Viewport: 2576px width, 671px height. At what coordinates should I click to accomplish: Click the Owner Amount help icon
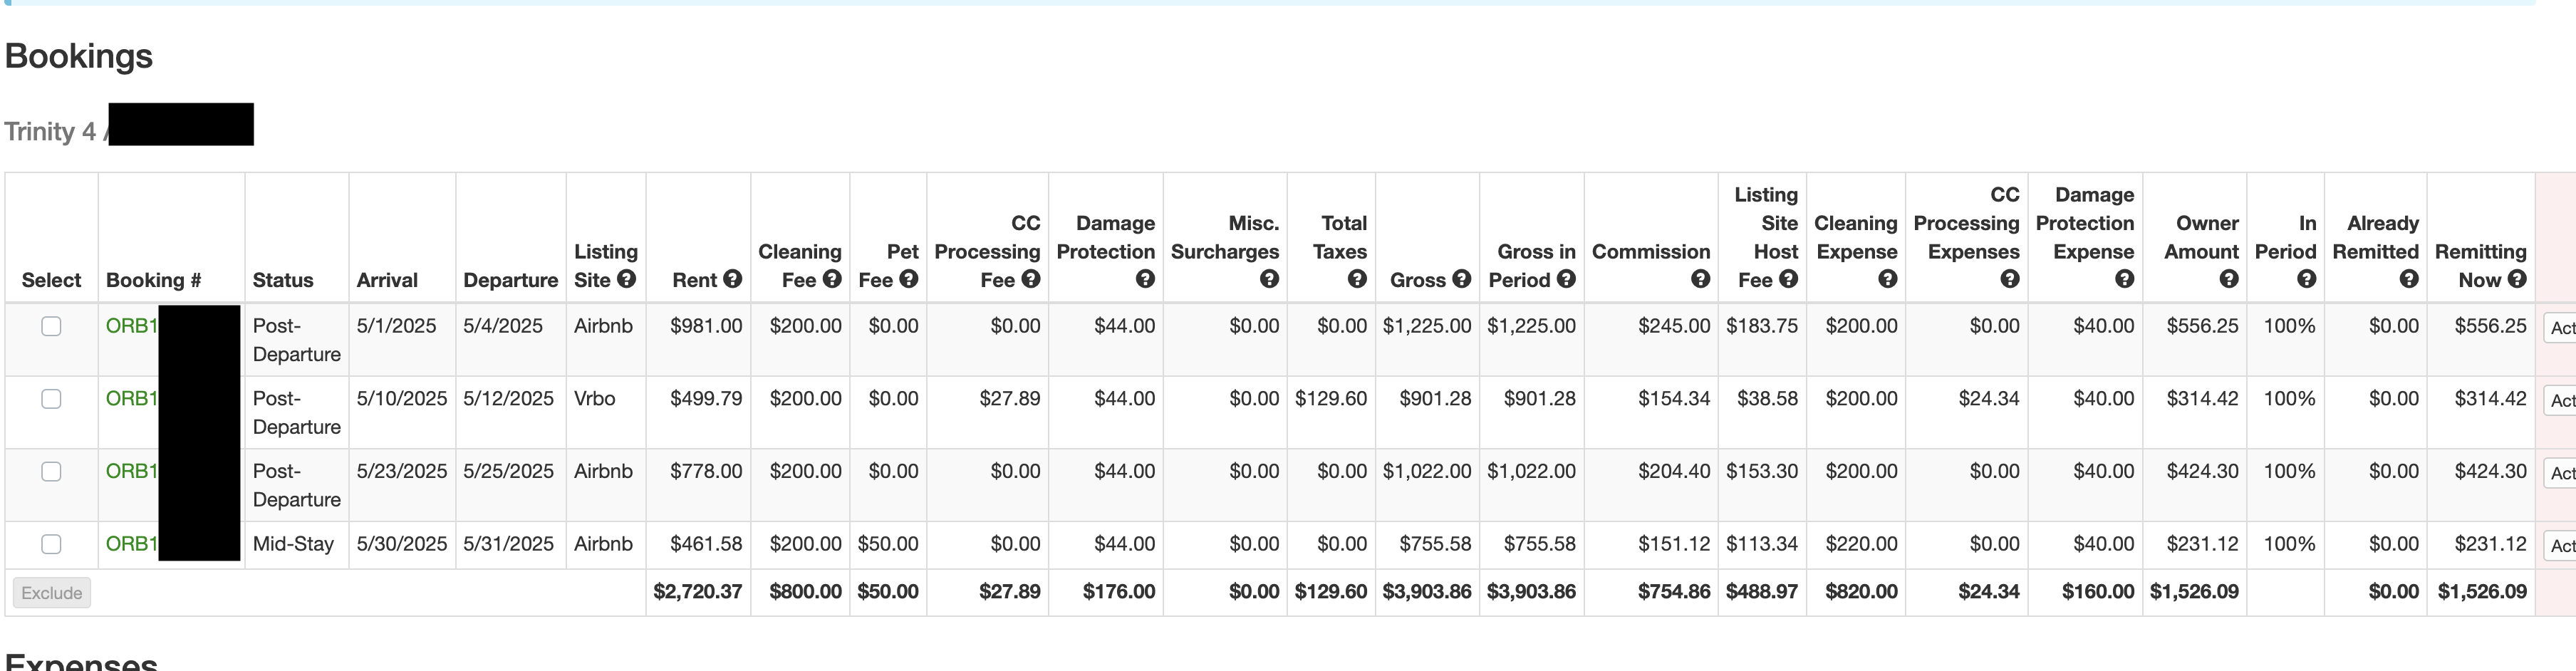tap(2228, 280)
